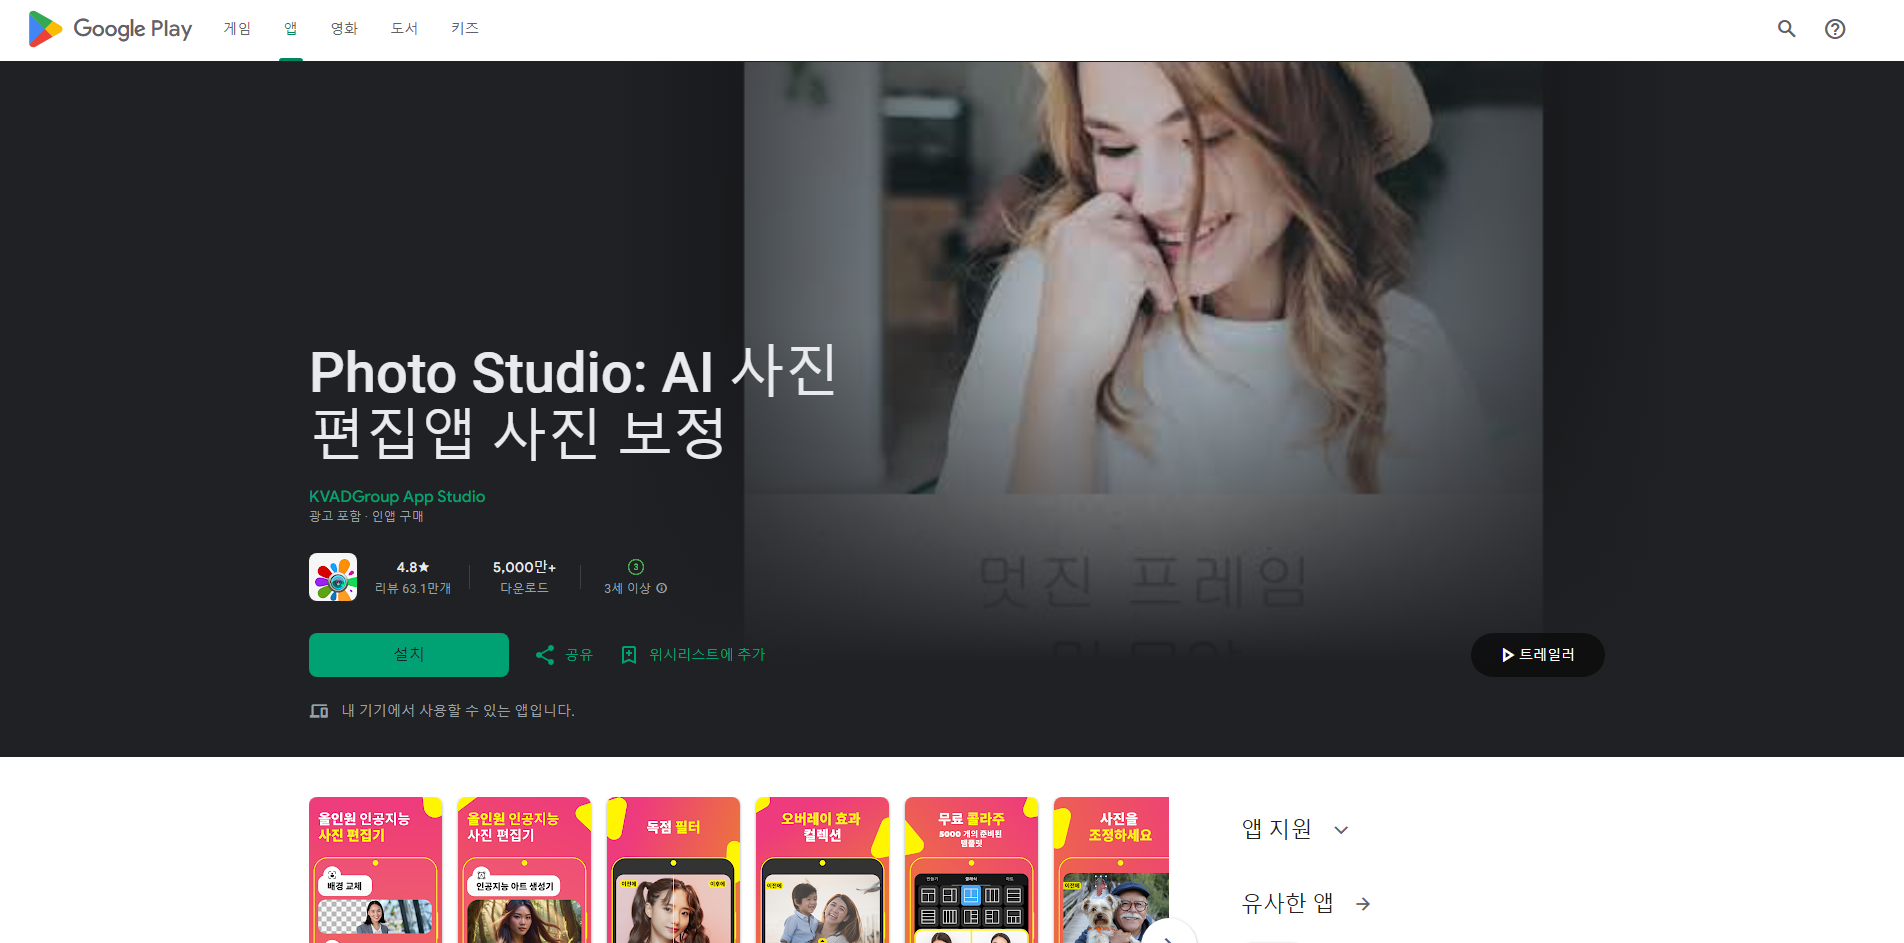
Task: Click the Photo Studio app icon
Action: pos(334,577)
